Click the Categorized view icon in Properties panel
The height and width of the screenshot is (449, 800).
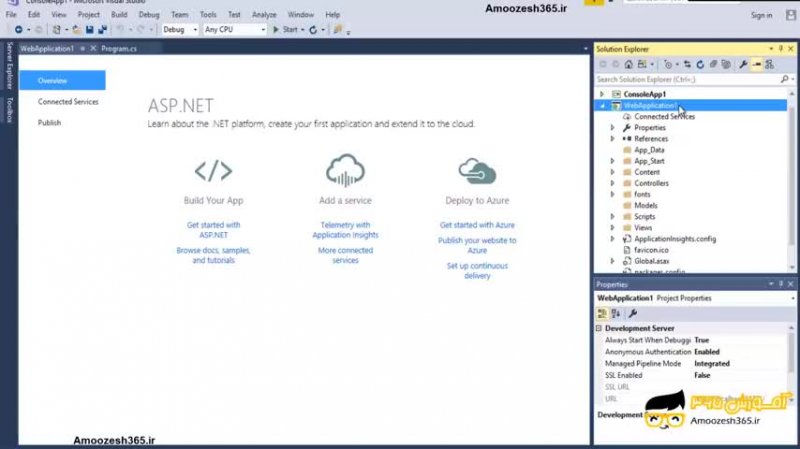click(x=602, y=313)
